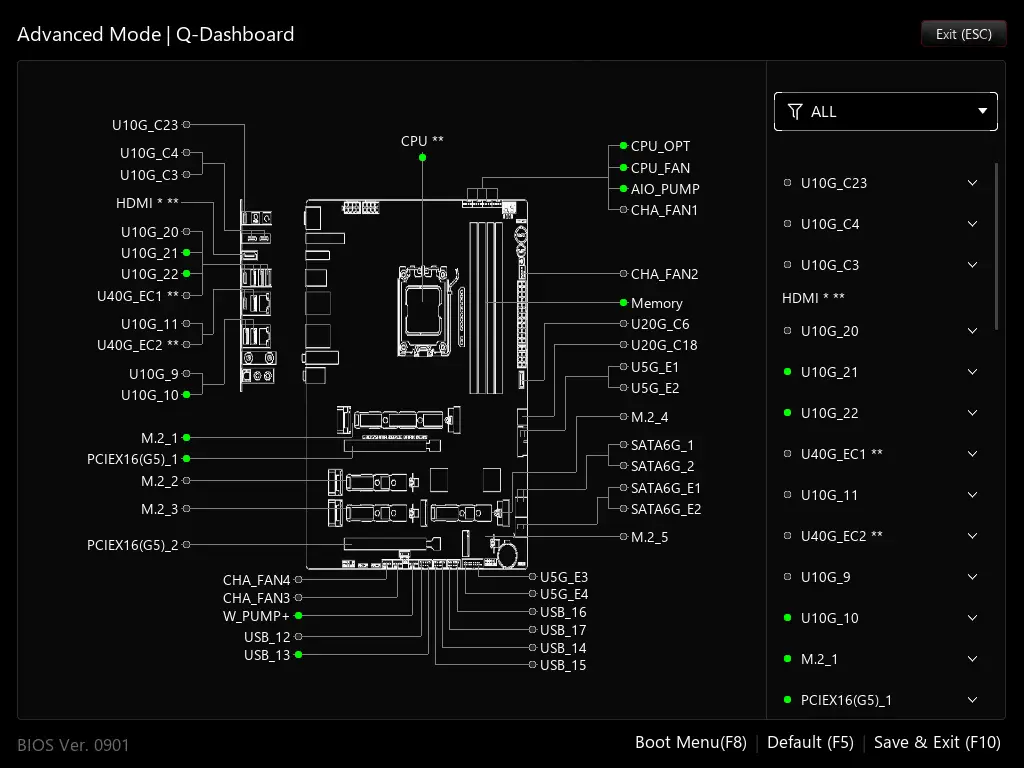Click the CPU socket on motherboard diagram
The height and width of the screenshot is (768, 1024).
point(424,311)
